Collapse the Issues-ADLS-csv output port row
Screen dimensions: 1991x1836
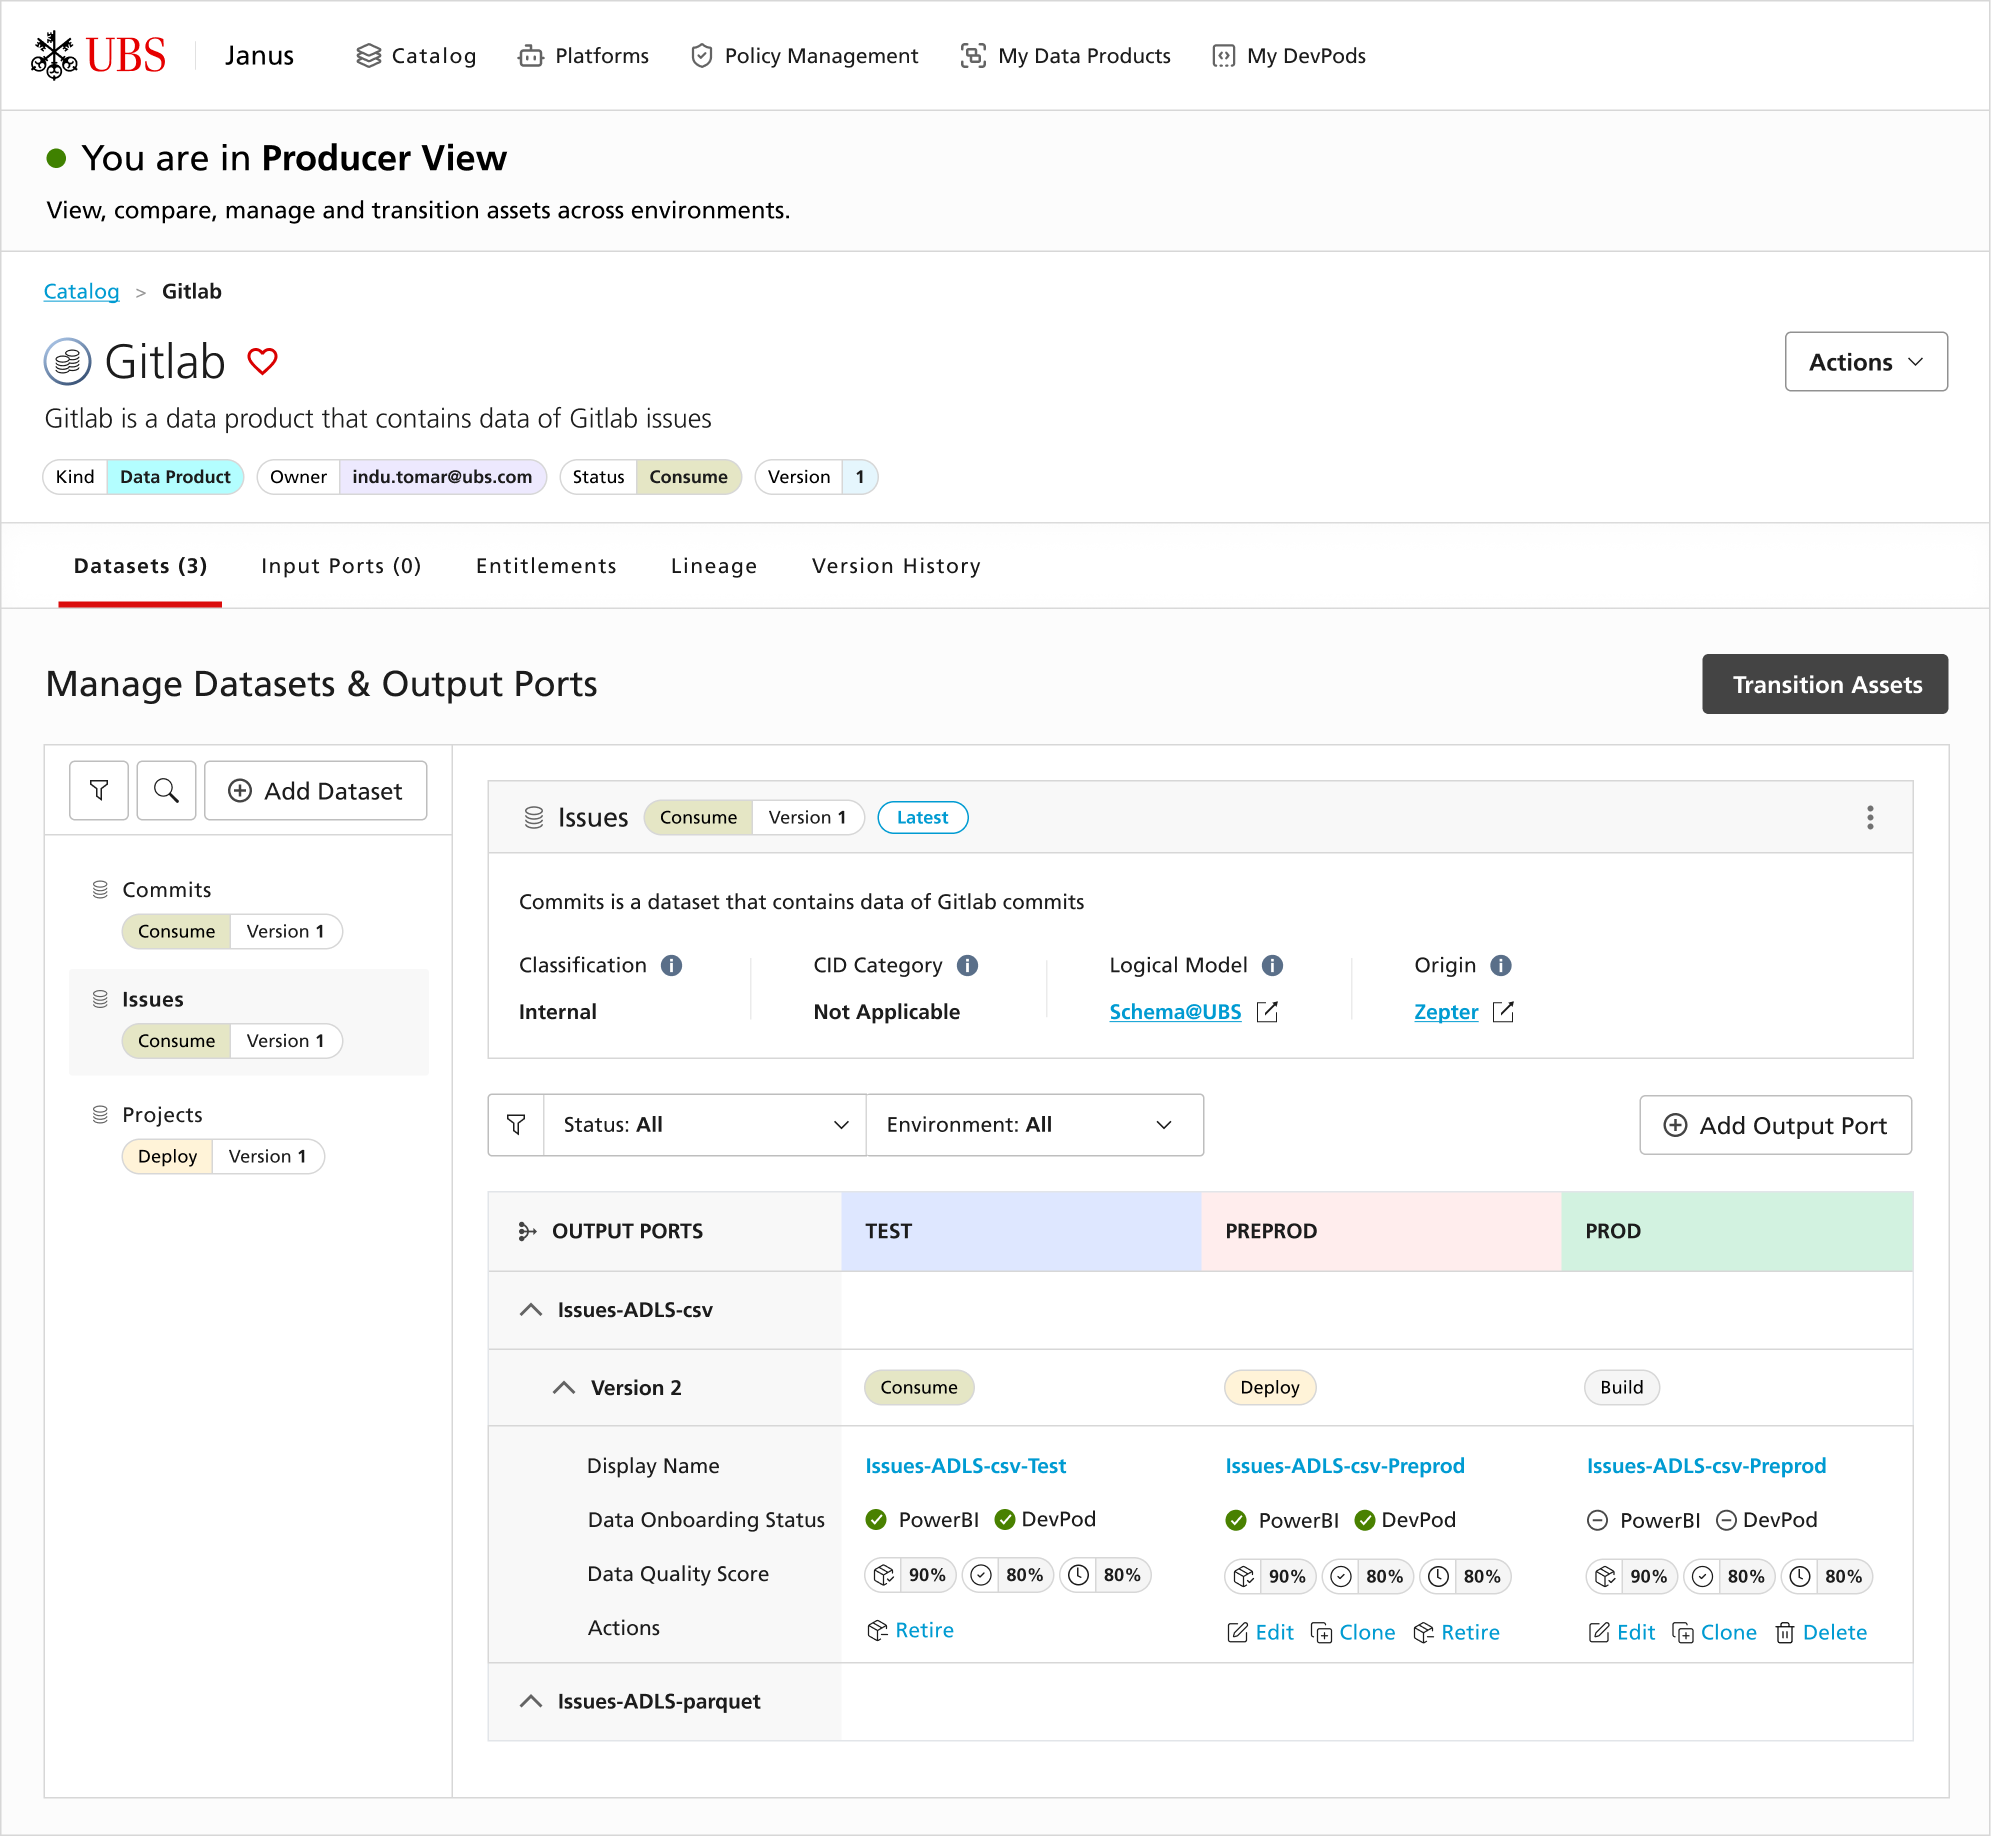[531, 1310]
